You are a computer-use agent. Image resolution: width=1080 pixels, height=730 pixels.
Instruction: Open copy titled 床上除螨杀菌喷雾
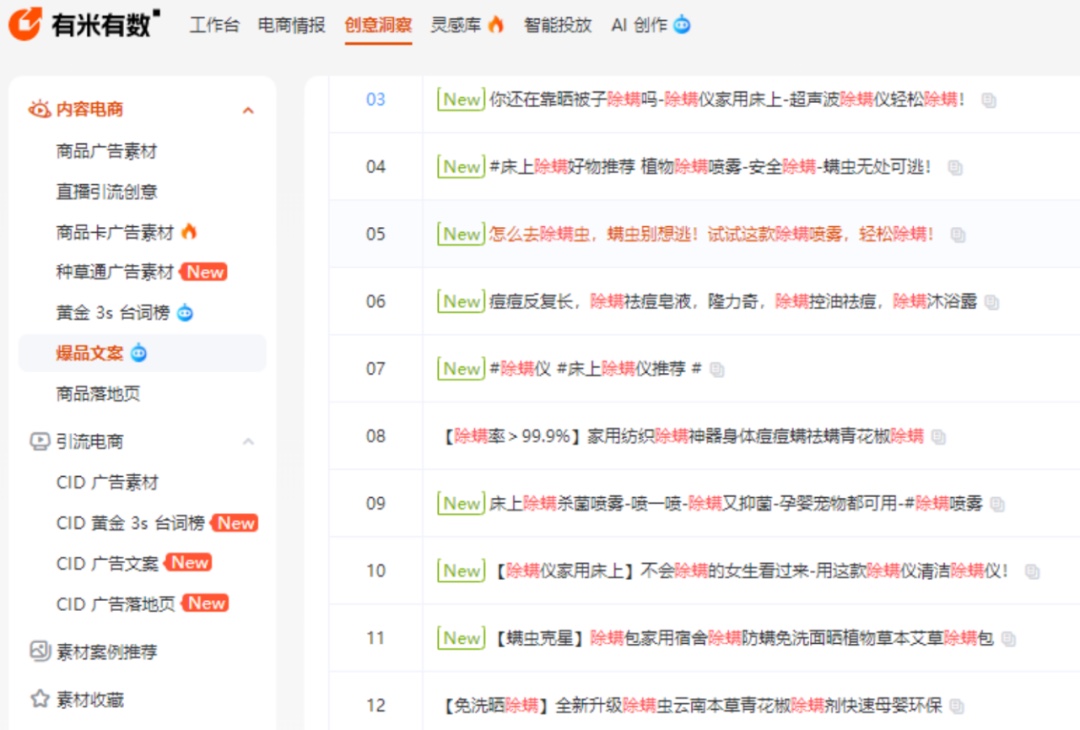(x=736, y=503)
